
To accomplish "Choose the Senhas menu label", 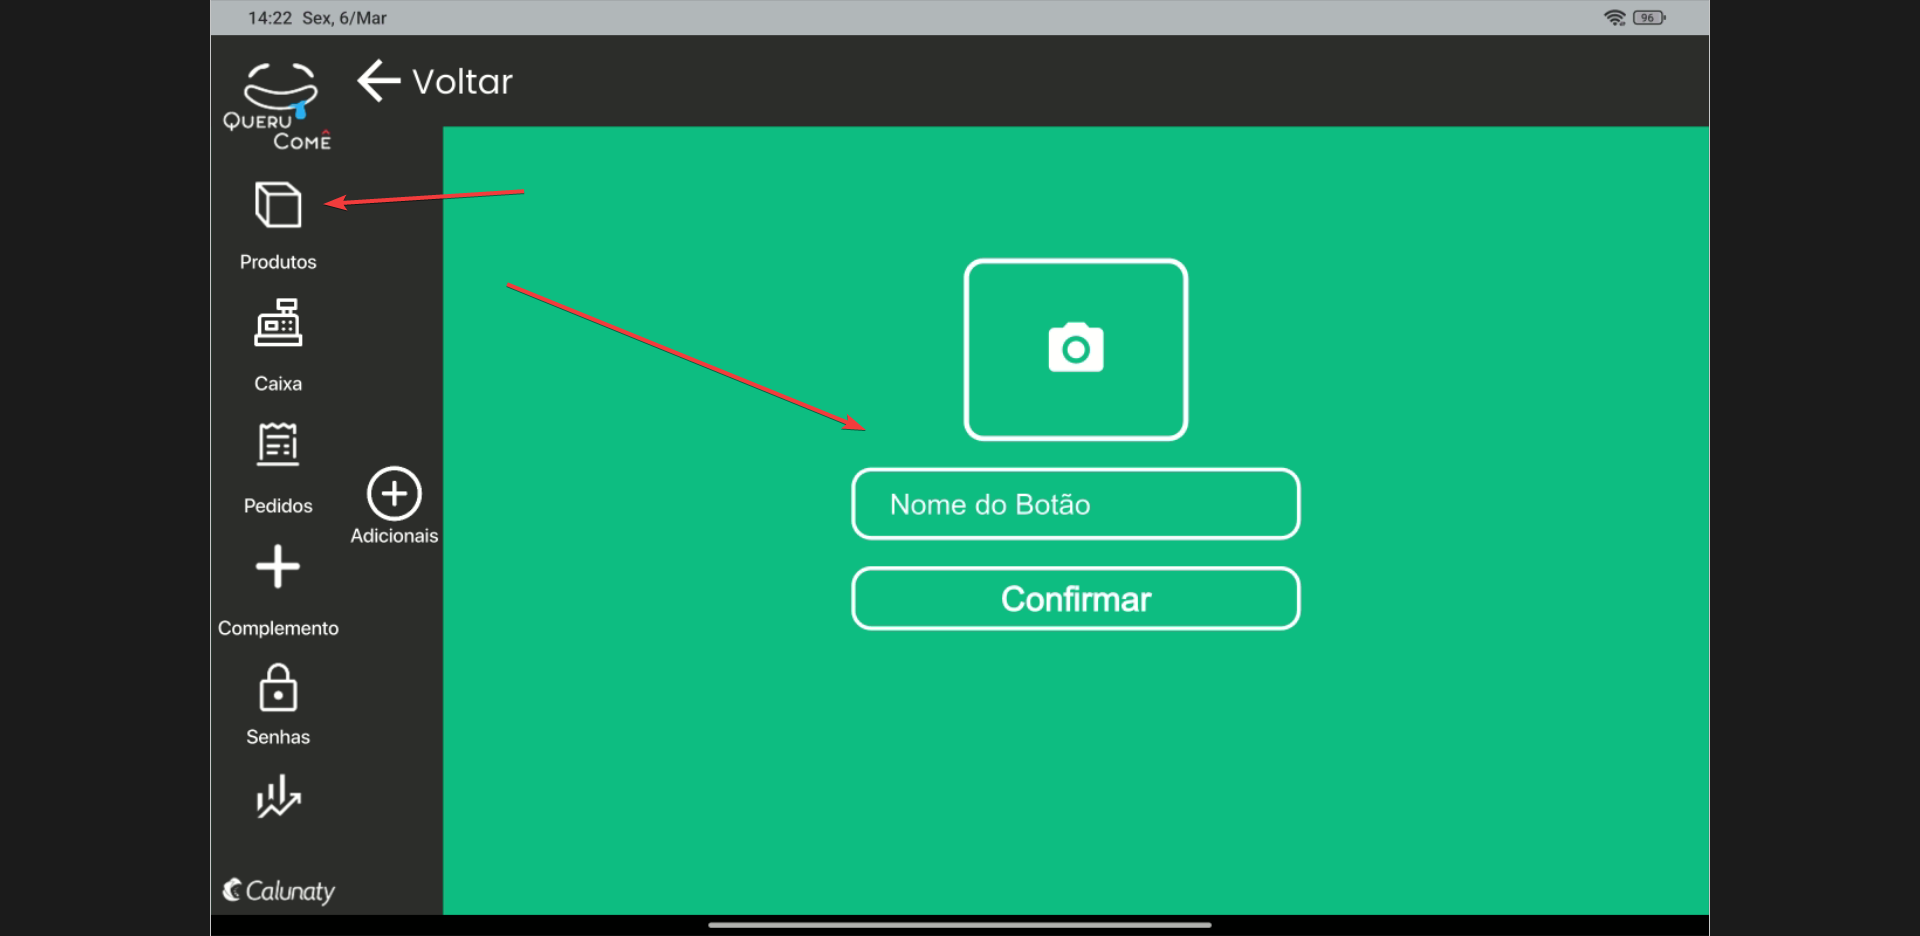I will [x=278, y=737].
